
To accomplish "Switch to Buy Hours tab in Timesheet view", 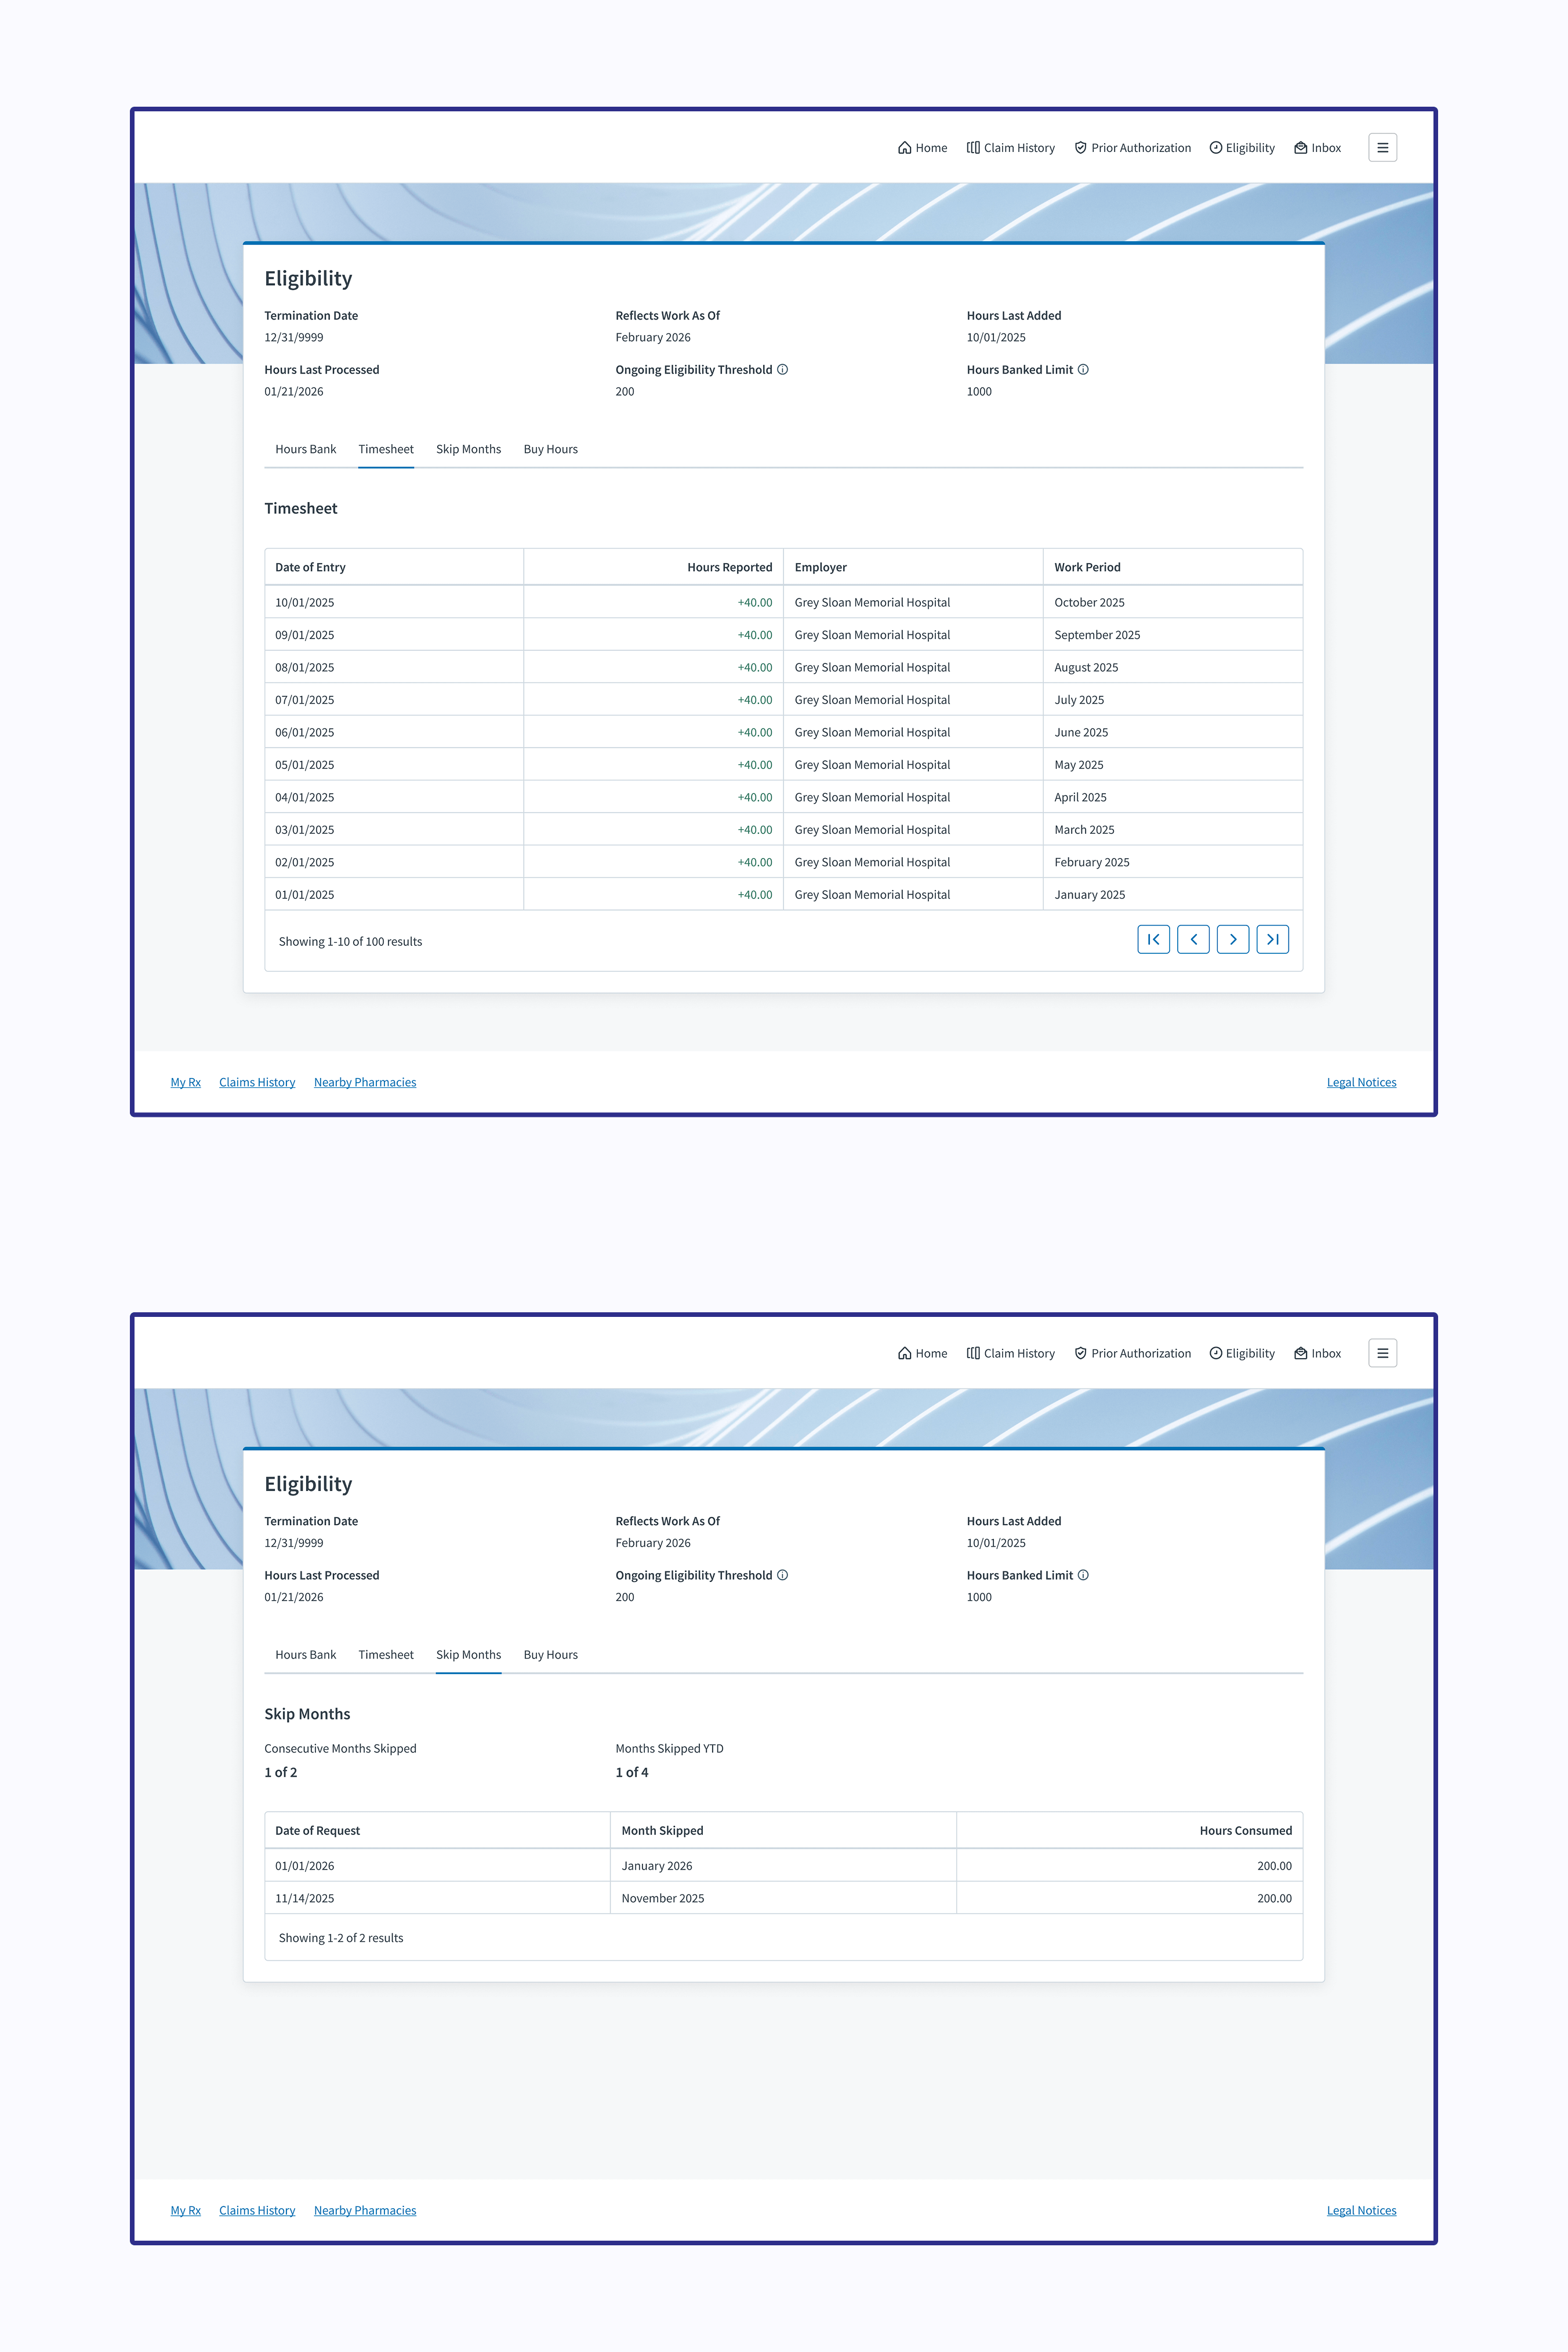I will click(x=550, y=450).
